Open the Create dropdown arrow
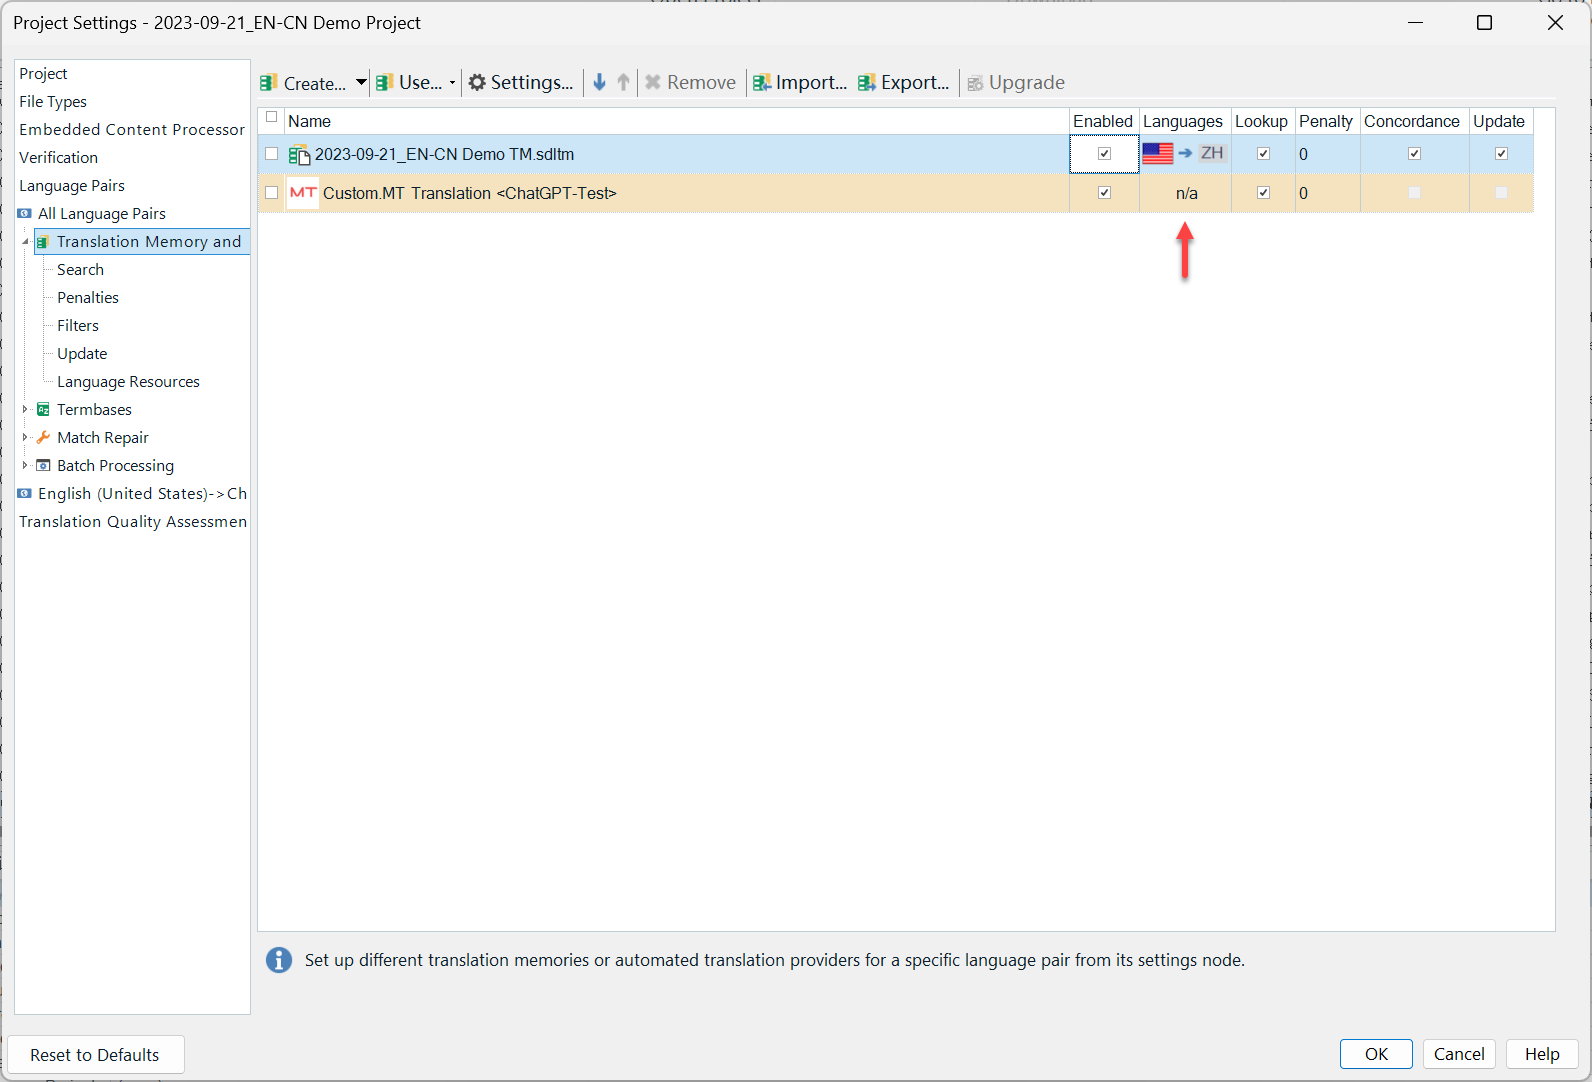 click(x=361, y=83)
